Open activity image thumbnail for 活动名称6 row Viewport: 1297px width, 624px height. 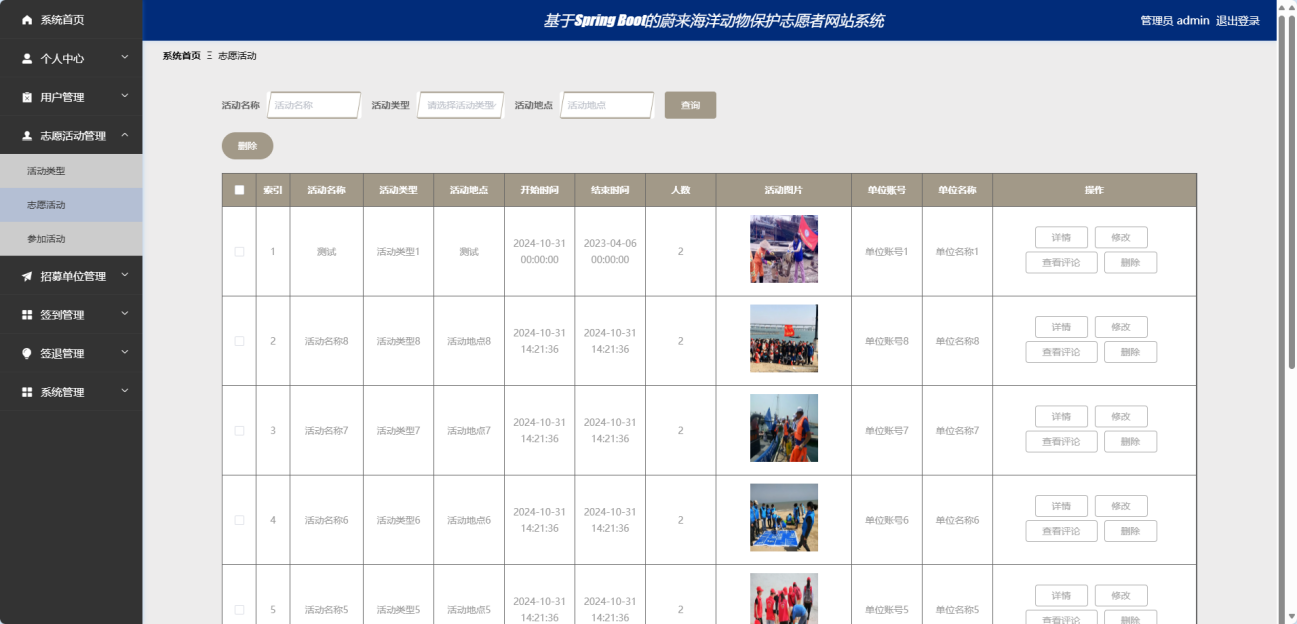pos(784,517)
